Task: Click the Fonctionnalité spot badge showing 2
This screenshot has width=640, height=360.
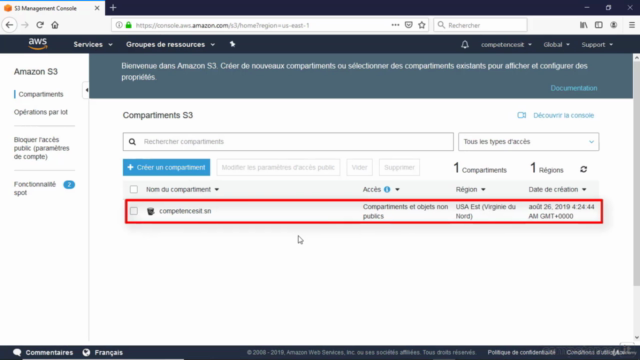Action: pos(69,184)
